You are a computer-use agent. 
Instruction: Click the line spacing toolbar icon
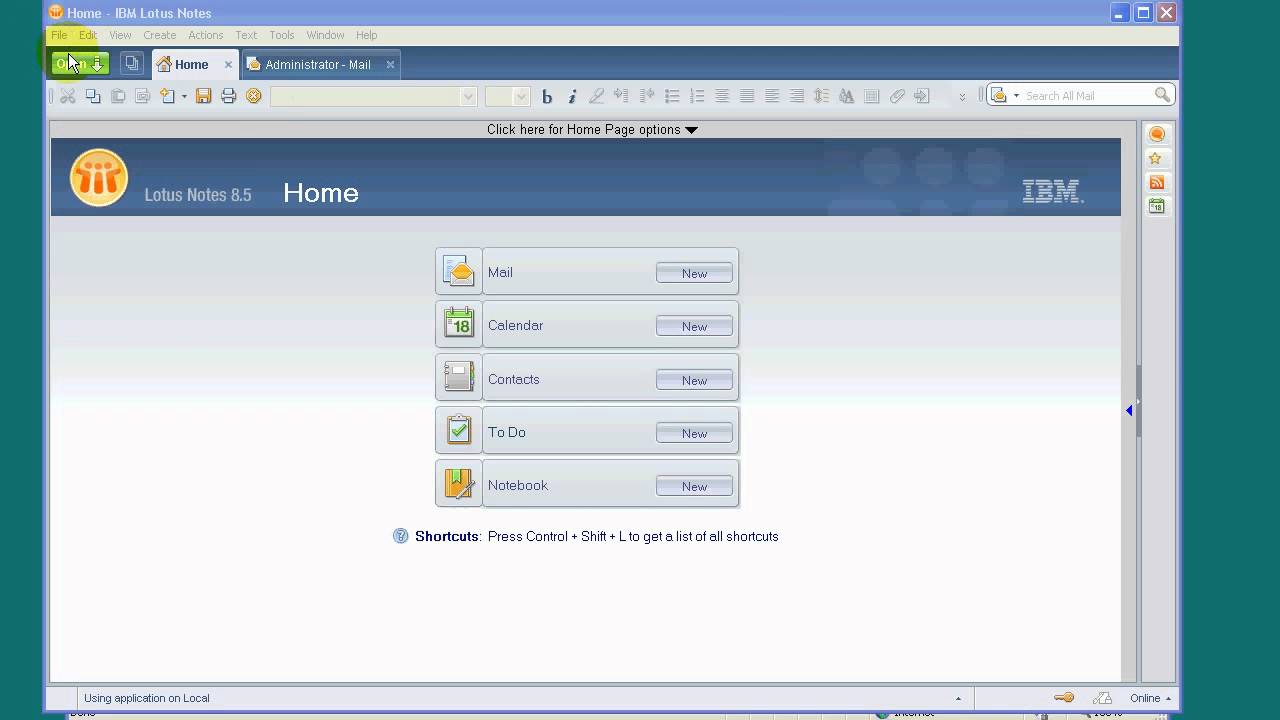[x=821, y=96]
